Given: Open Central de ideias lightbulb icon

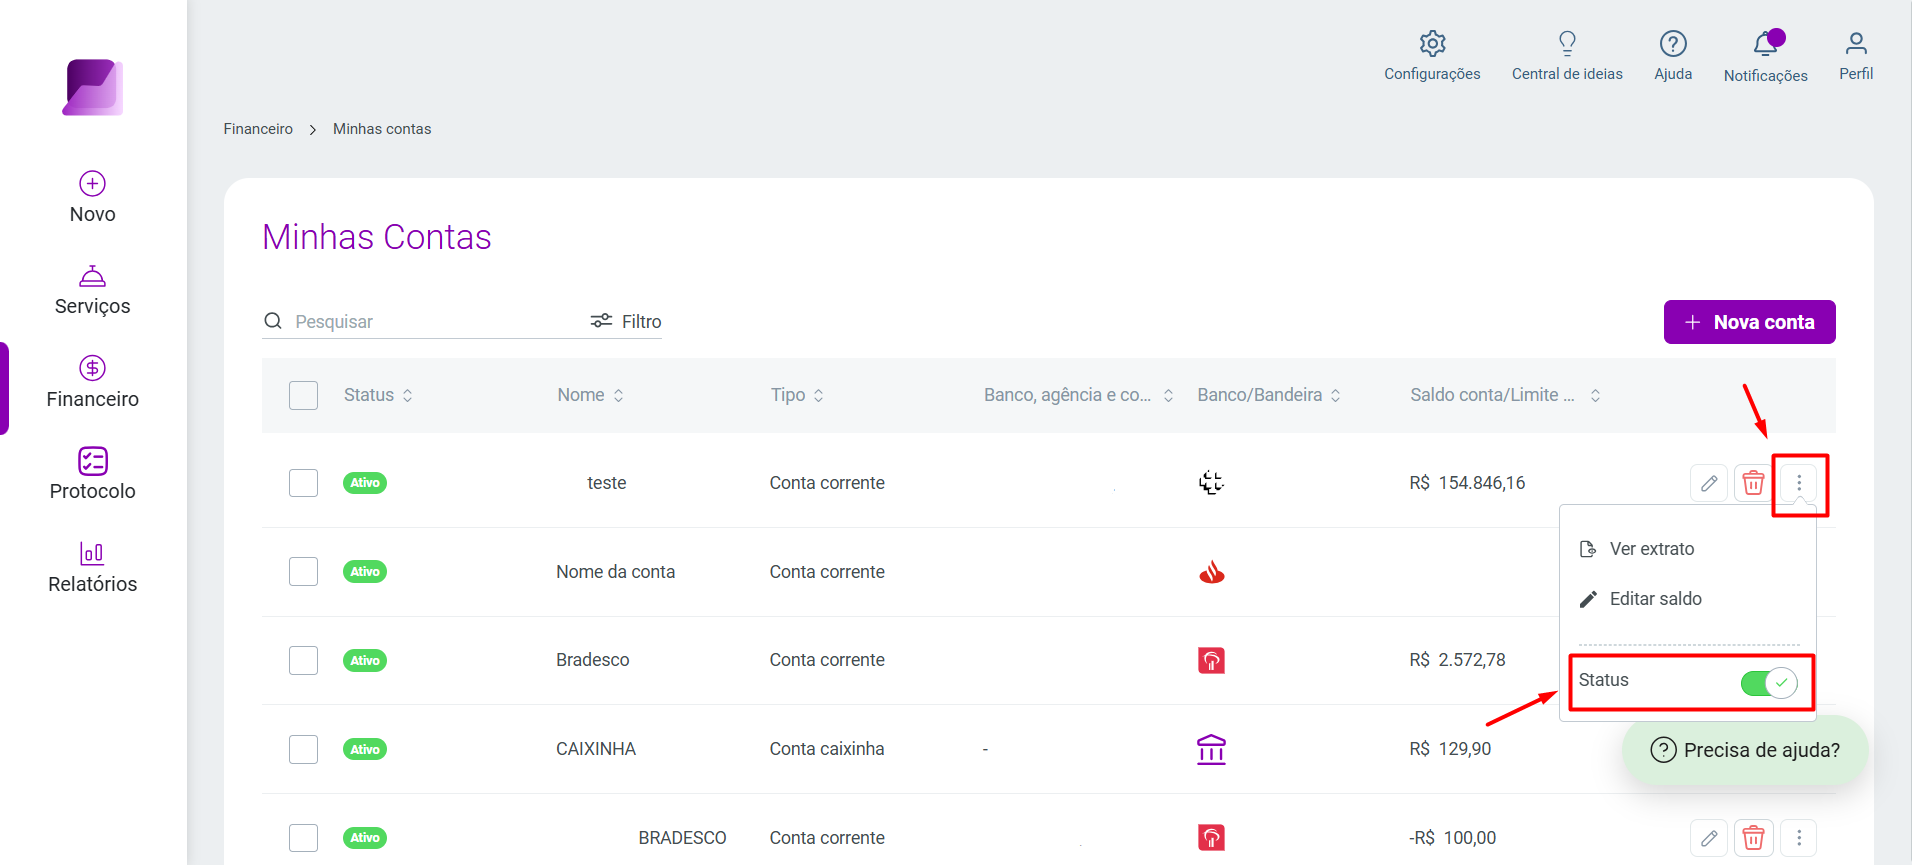Looking at the screenshot, I should point(1567,43).
